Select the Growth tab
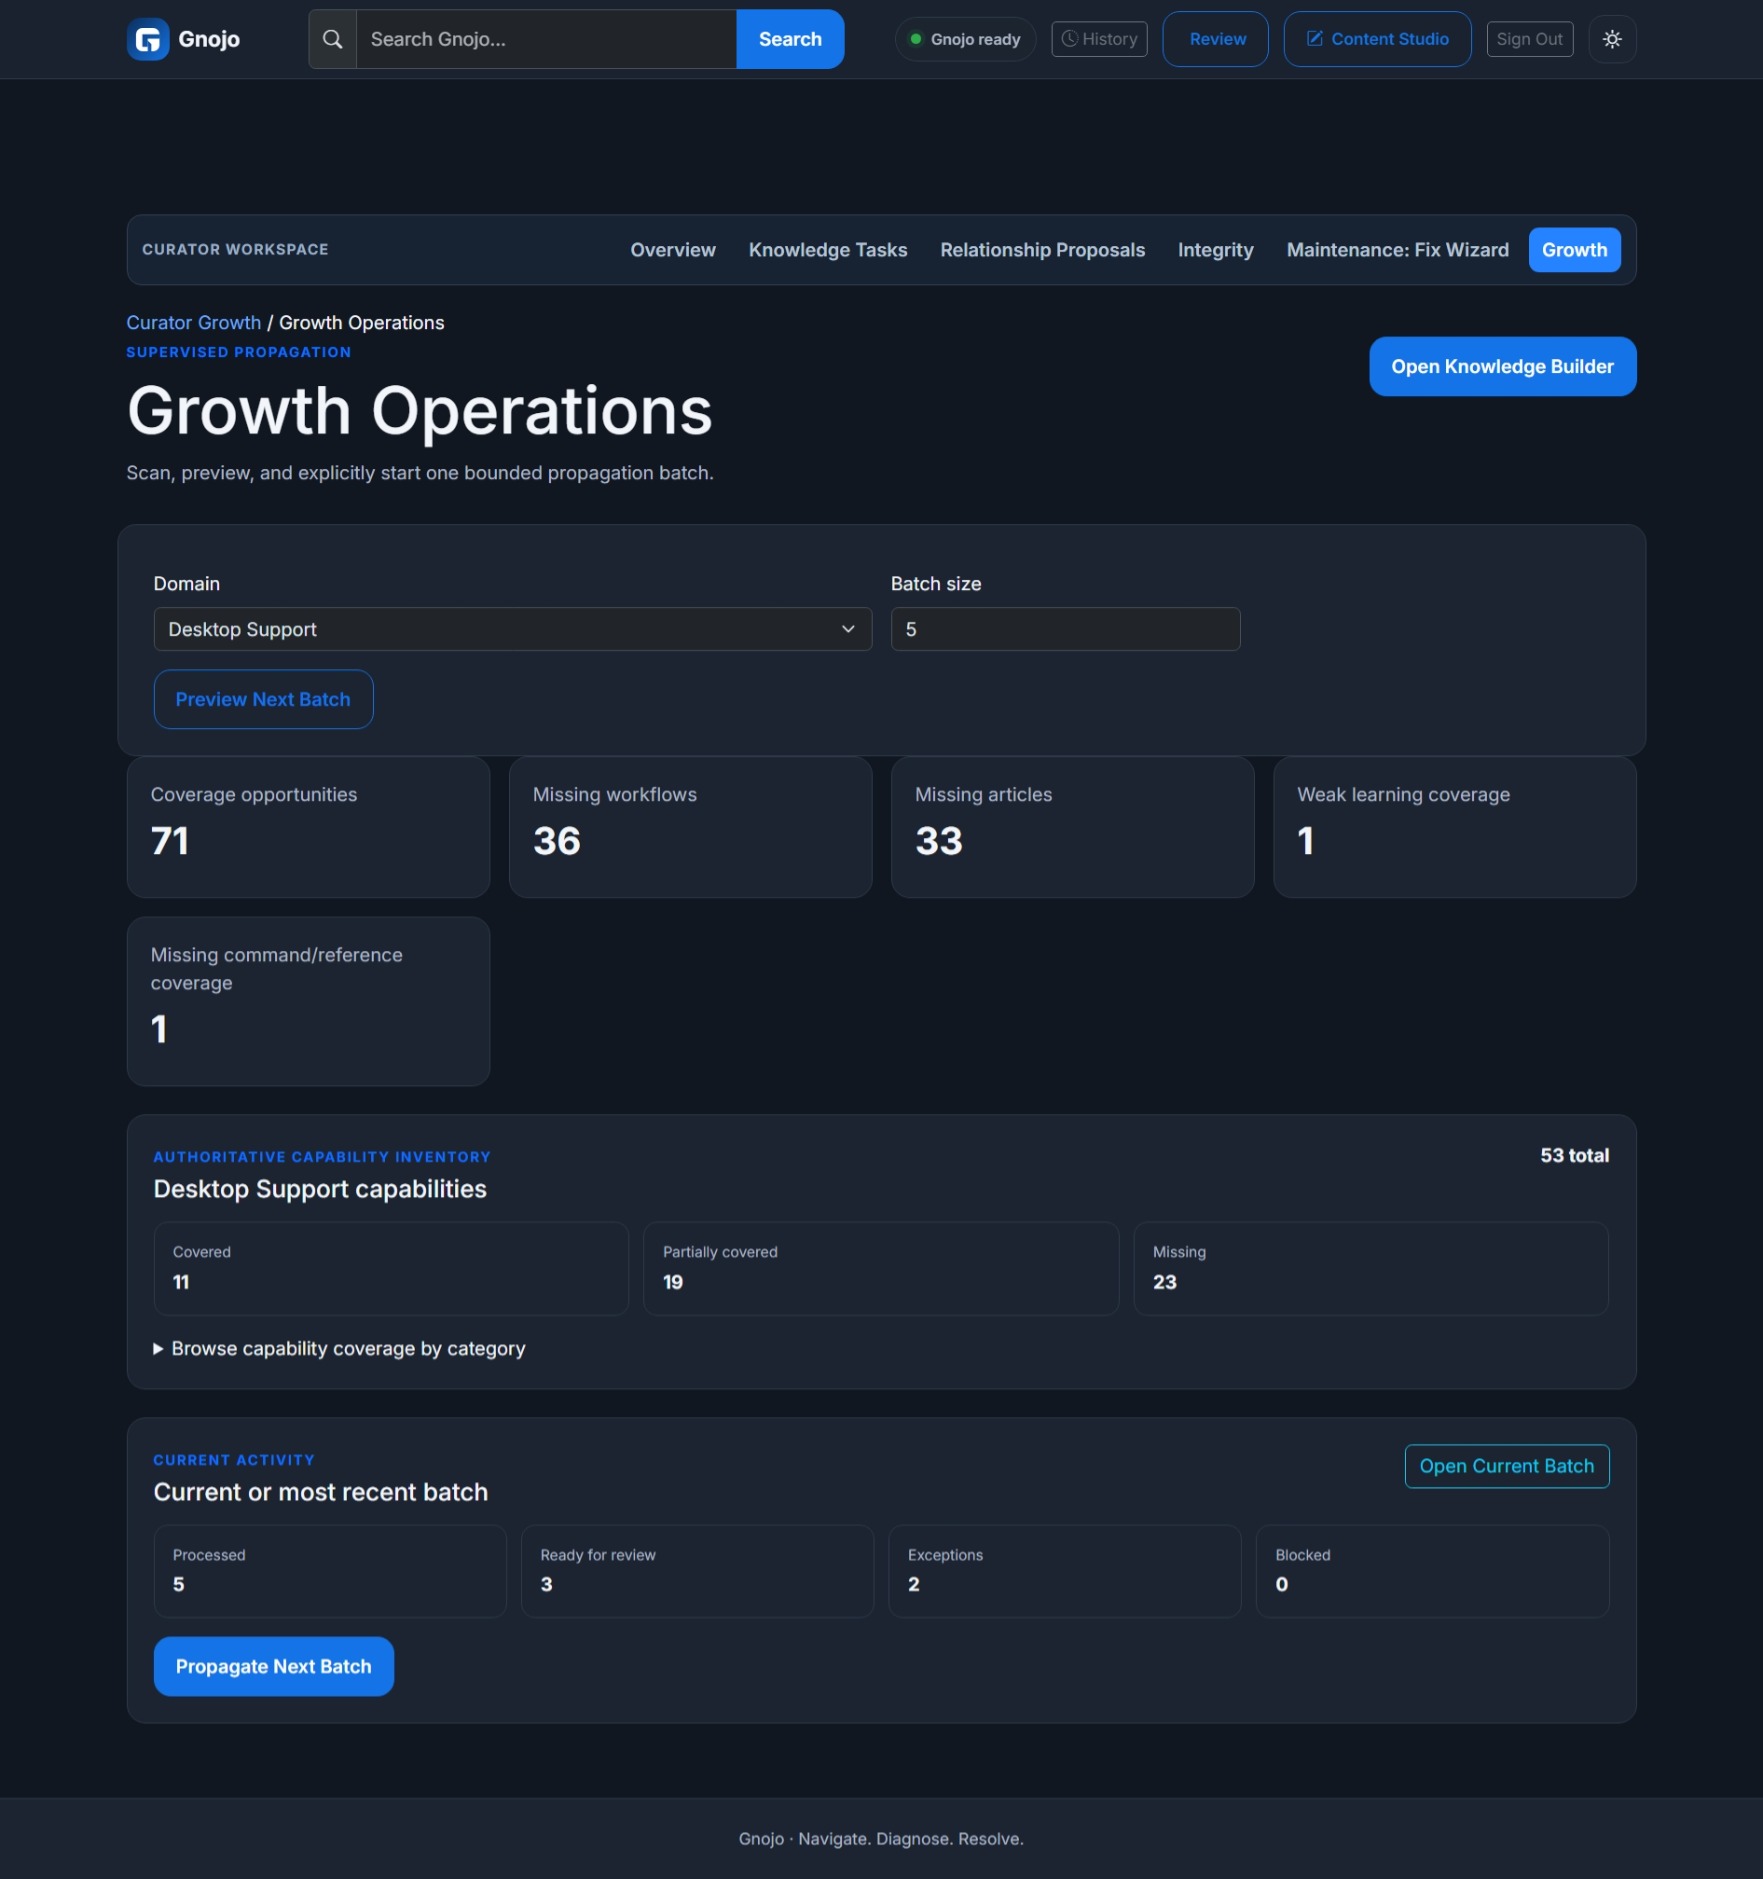Image resolution: width=1763 pixels, height=1879 pixels. pyautogui.click(x=1574, y=250)
